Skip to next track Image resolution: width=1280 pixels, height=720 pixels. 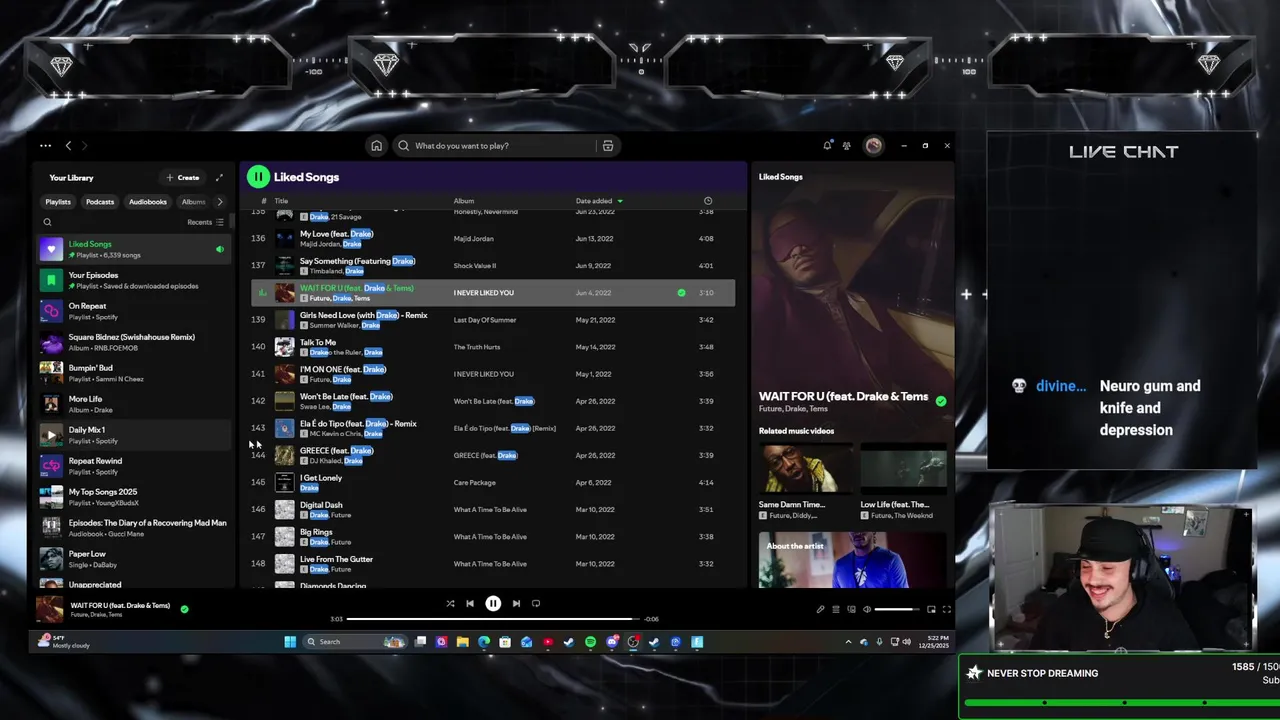tap(516, 604)
